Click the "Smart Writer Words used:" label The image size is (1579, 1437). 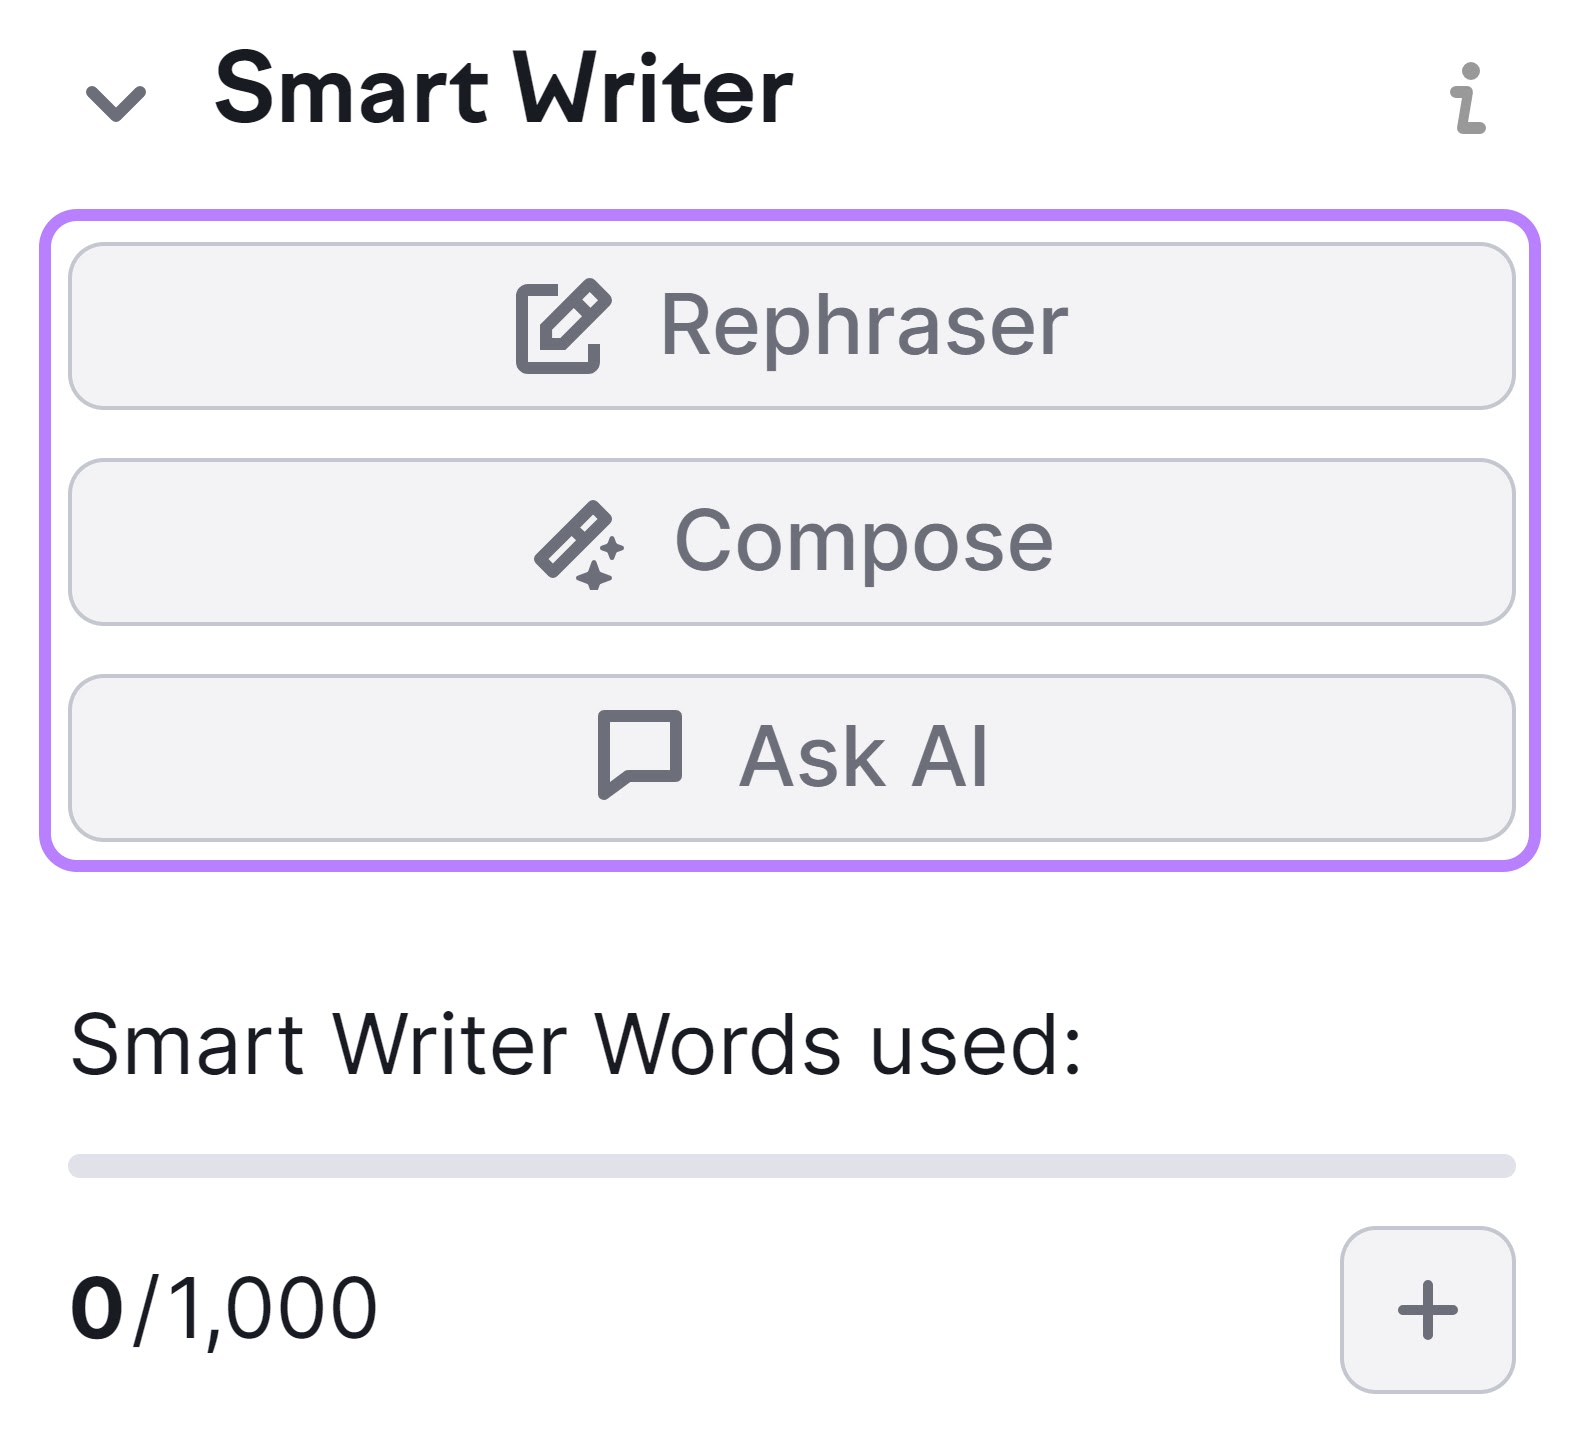pos(576,1045)
